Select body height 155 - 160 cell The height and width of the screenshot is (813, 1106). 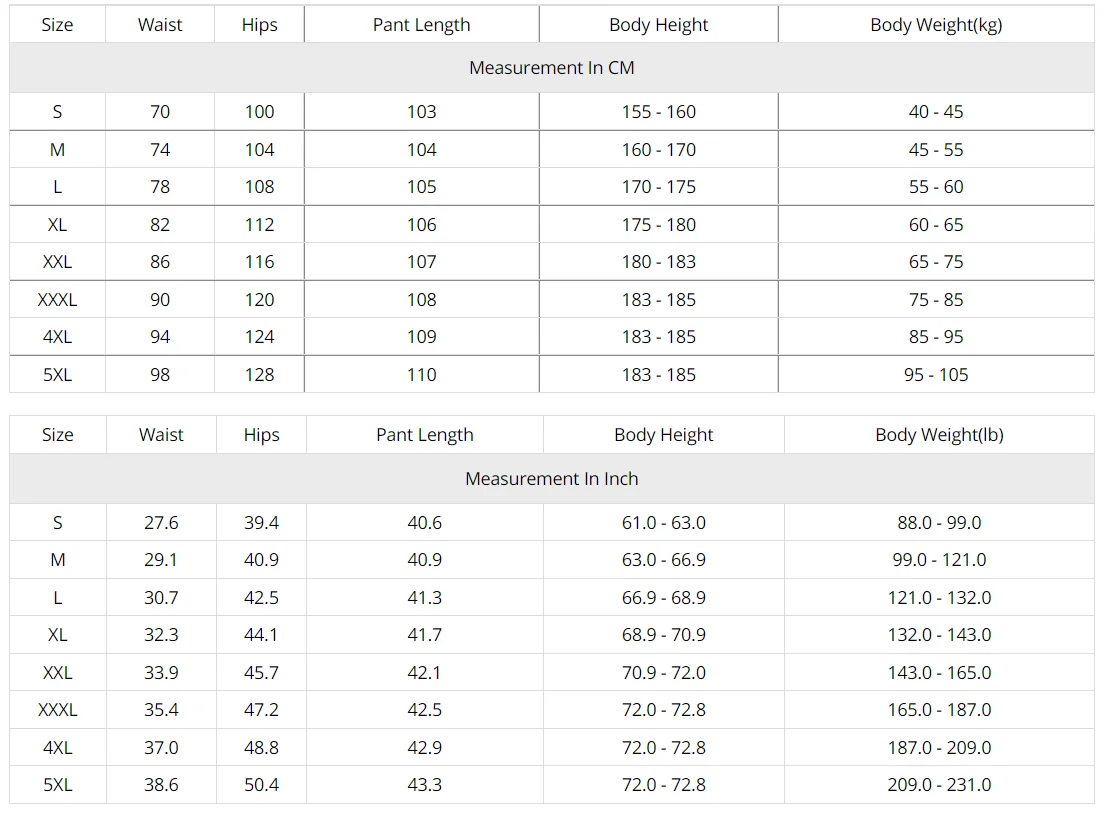click(x=659, y=111)
